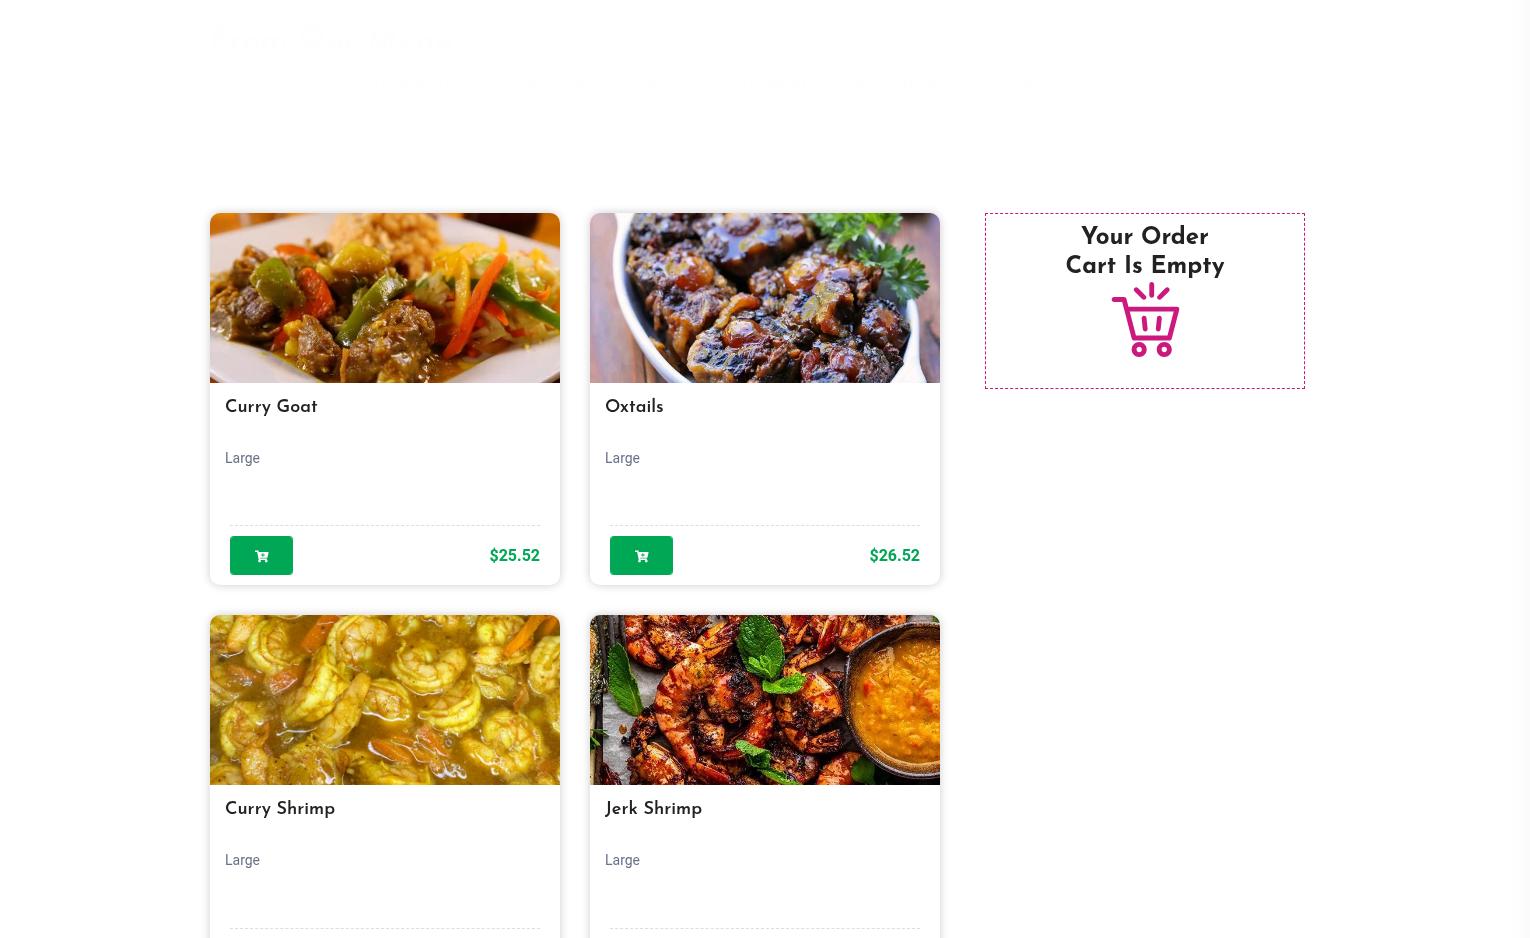This screenshot has height=938, width=1530.
Task: Click Large size under Curry Goat
Action: coord(242,458)
